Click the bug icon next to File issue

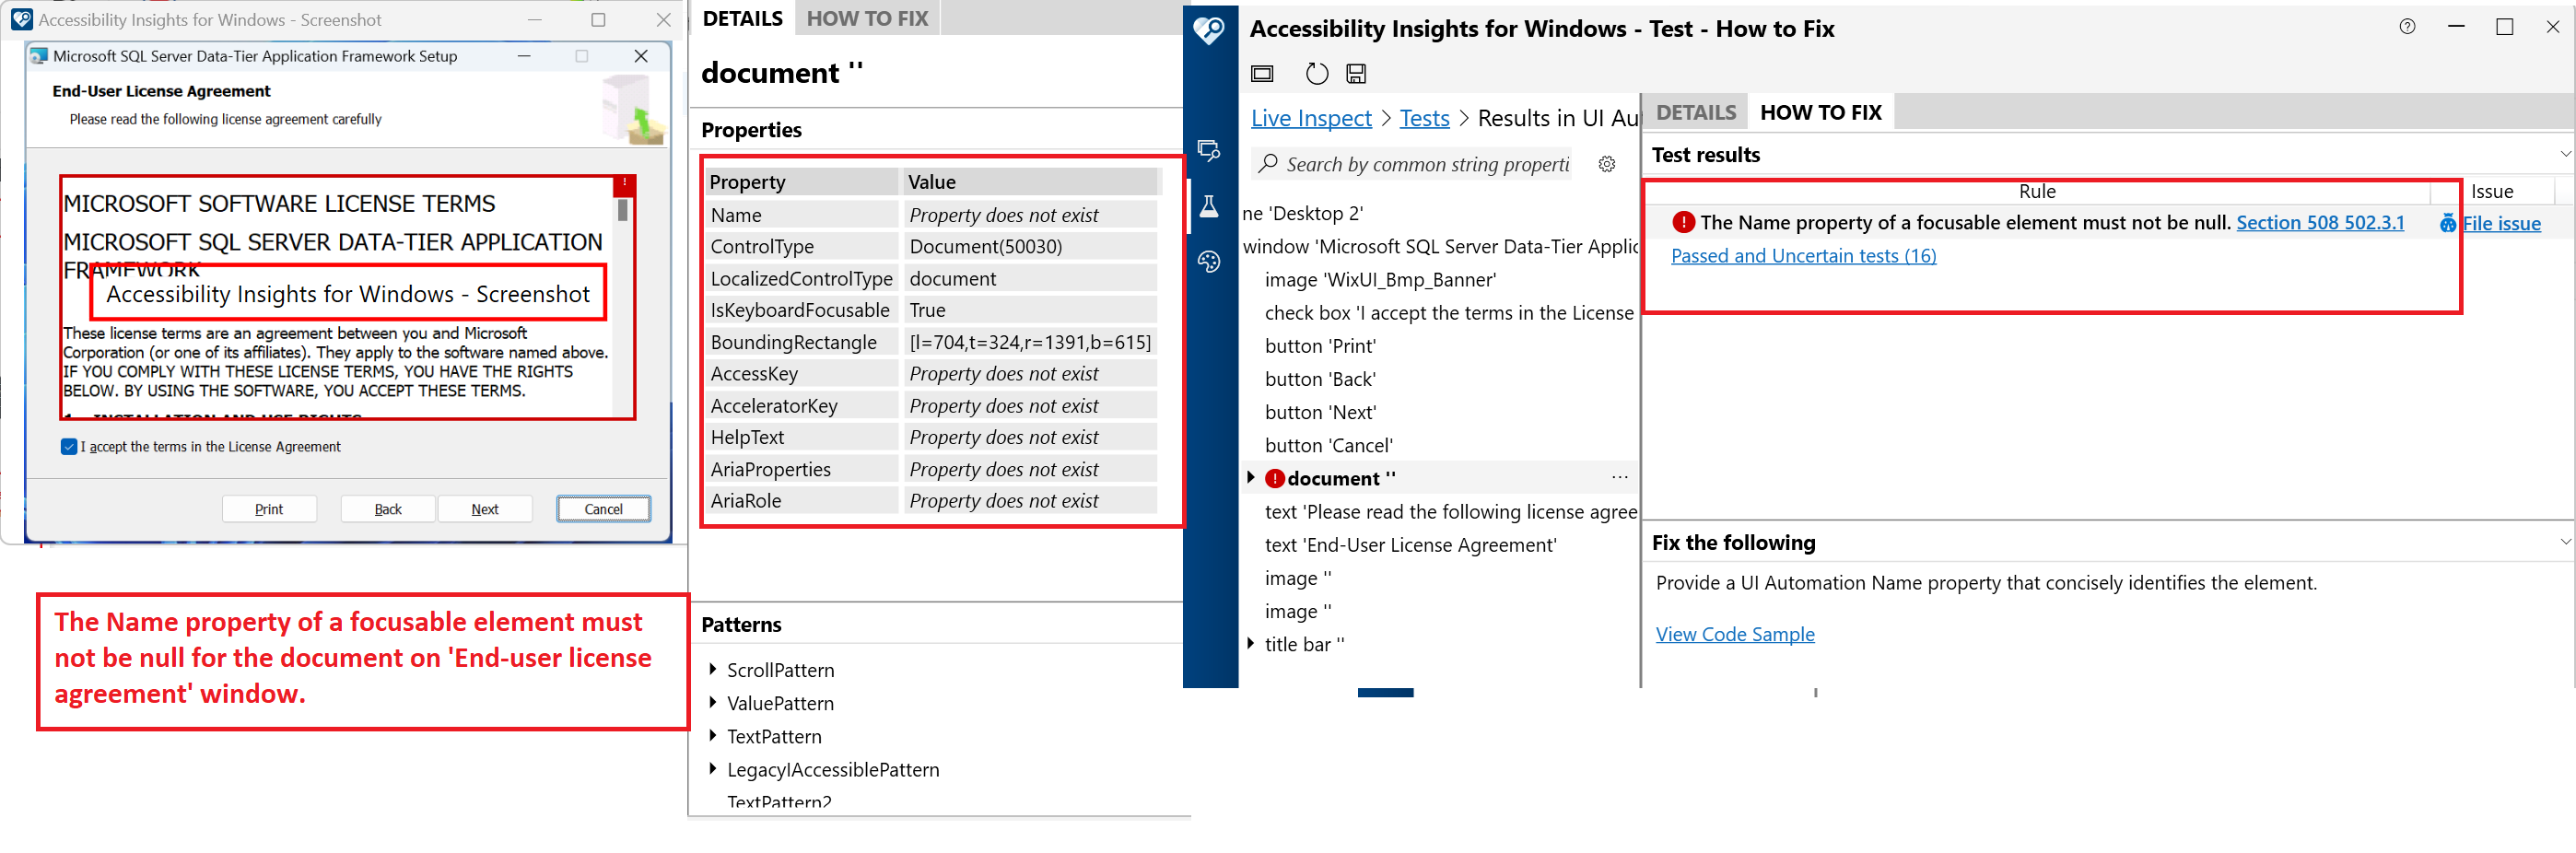point(2448,223)
